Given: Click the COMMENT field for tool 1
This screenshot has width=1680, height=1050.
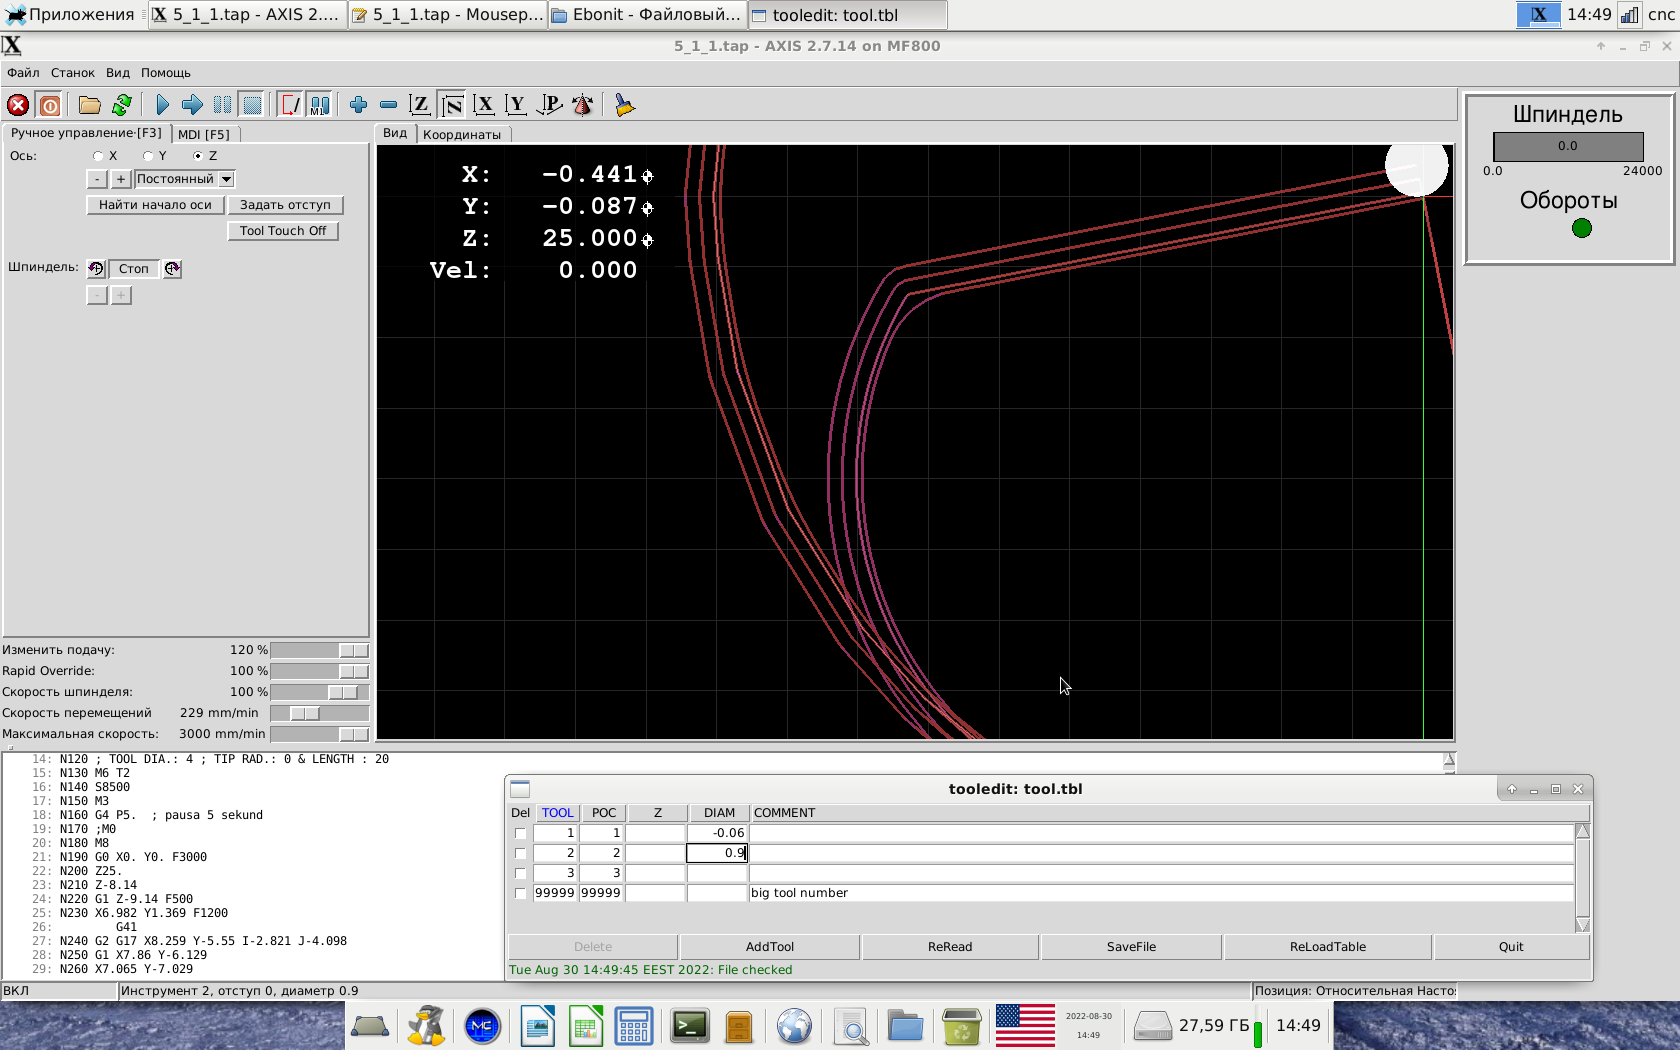Looking at the screenshot, I should 1160,833.
